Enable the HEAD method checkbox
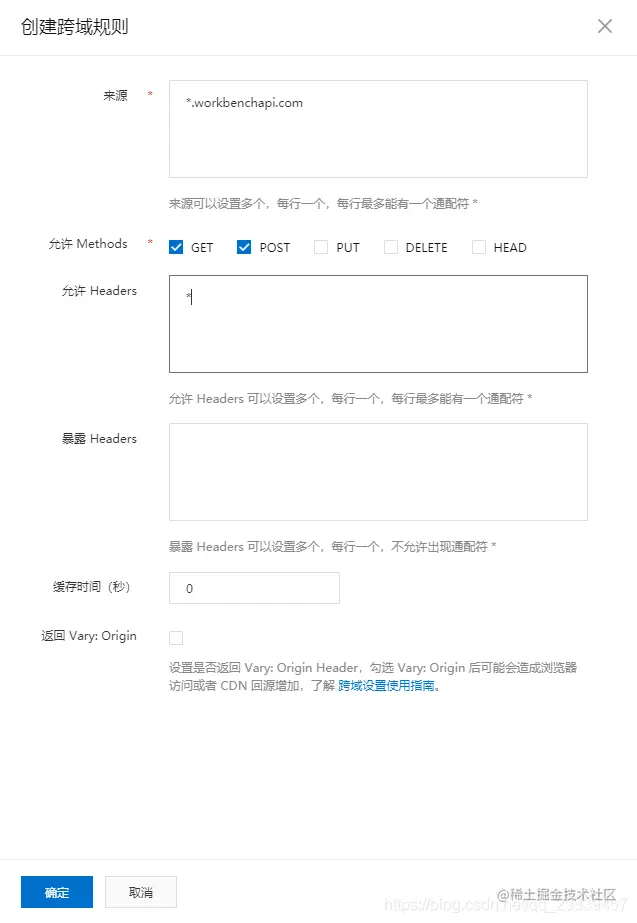637x923 pixels. pyautogui.click(x=479, y=247)
